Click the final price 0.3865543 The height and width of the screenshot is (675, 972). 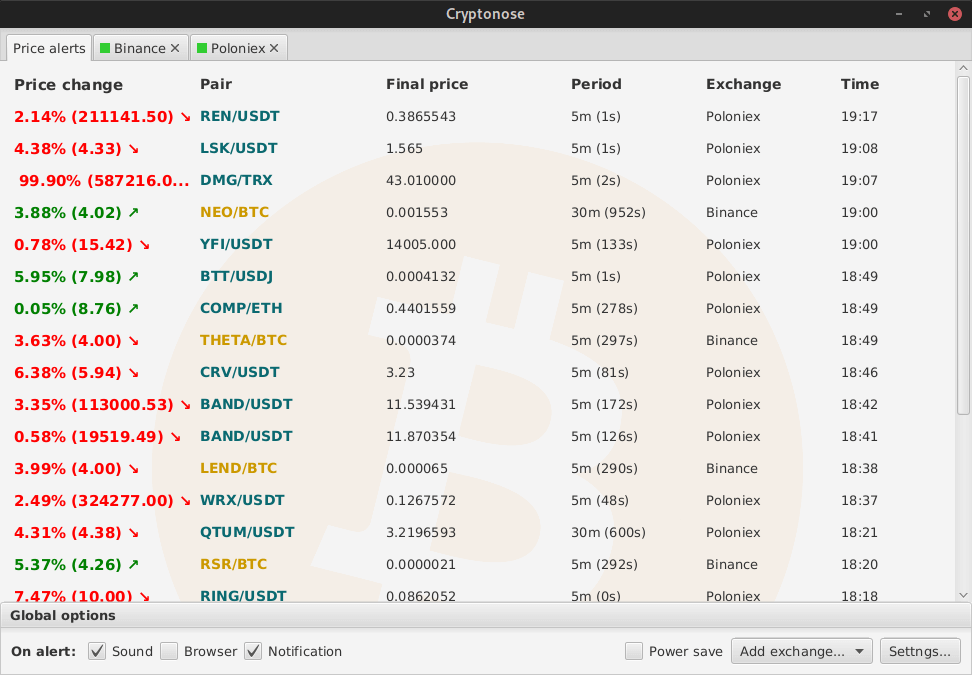click(x=421, y=117)
